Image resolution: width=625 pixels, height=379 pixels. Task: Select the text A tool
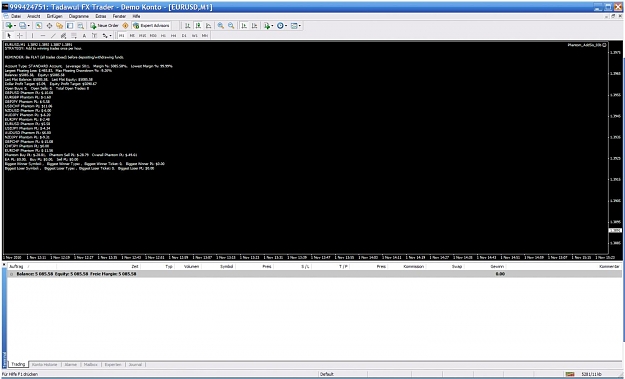(84, 35)
